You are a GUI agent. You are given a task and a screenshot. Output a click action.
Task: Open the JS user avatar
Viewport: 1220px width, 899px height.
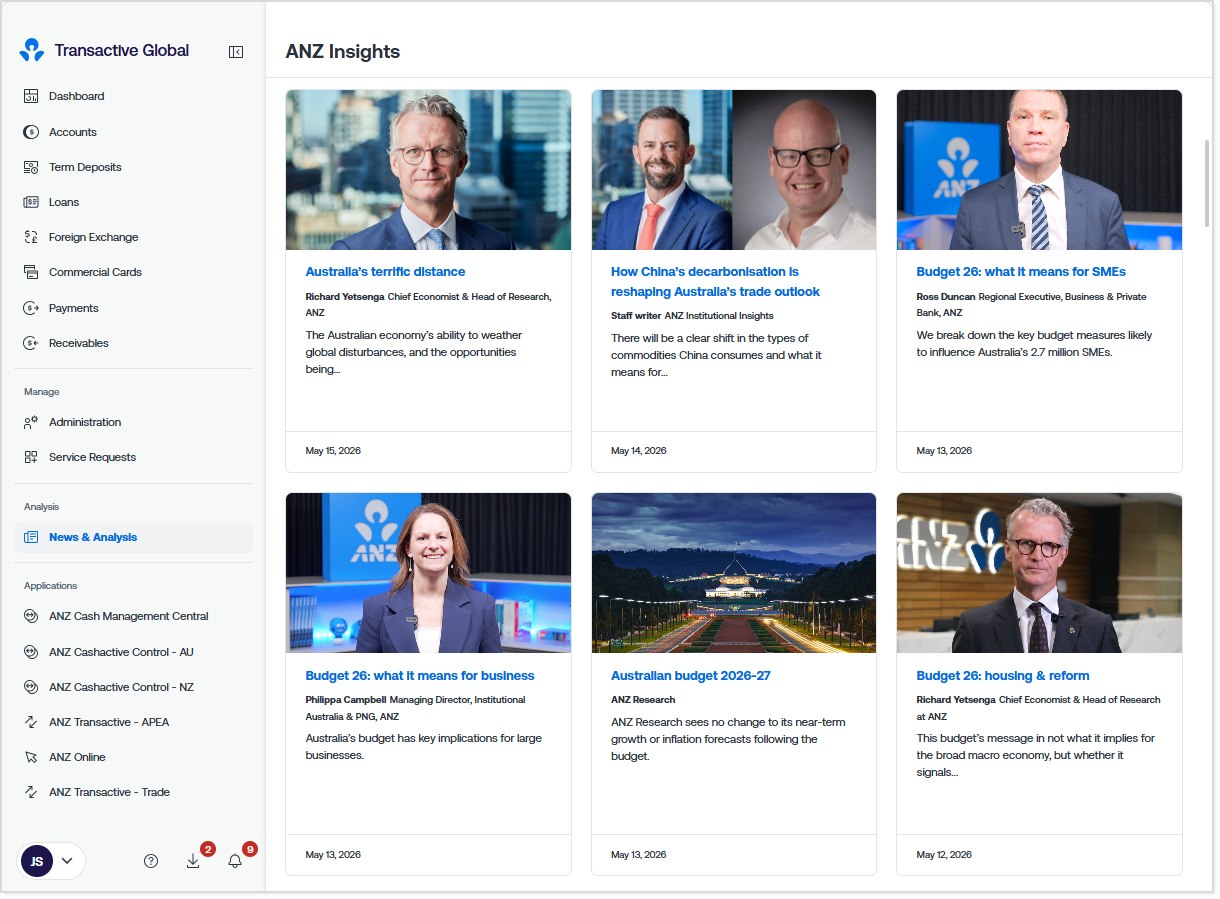pyautogui.click(x=37, y=861)
